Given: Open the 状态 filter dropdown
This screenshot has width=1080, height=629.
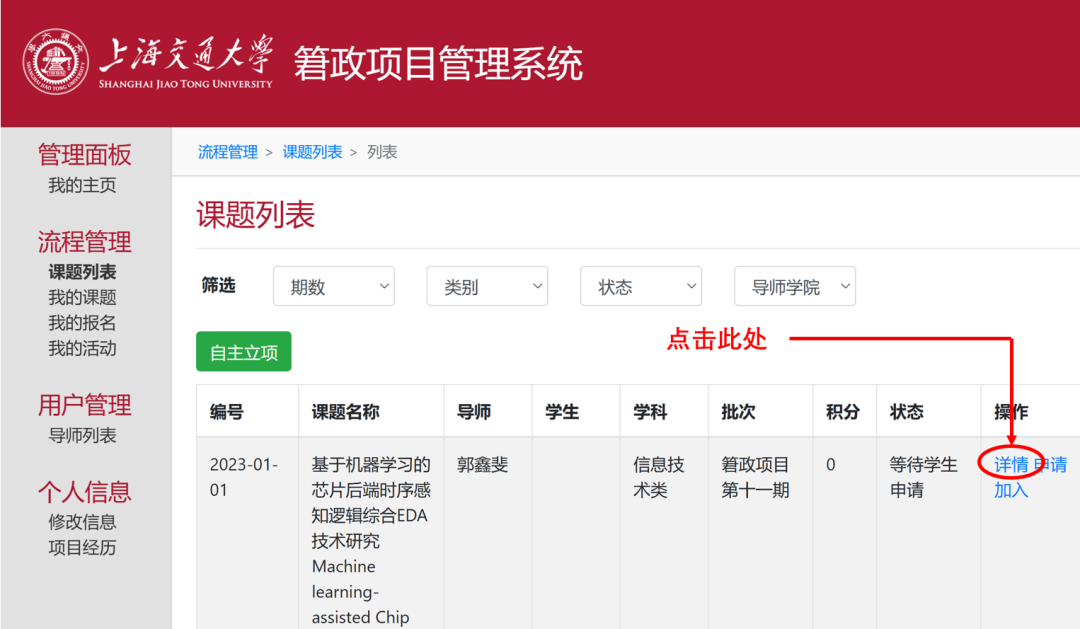Looking at the screenshot, I should [641, 287].
